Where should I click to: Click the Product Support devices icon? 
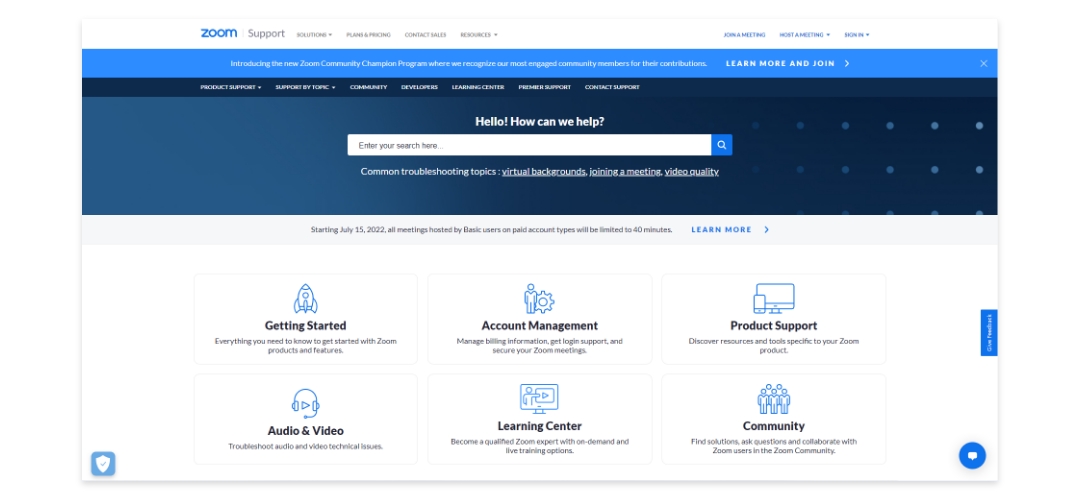coord(773,299)
